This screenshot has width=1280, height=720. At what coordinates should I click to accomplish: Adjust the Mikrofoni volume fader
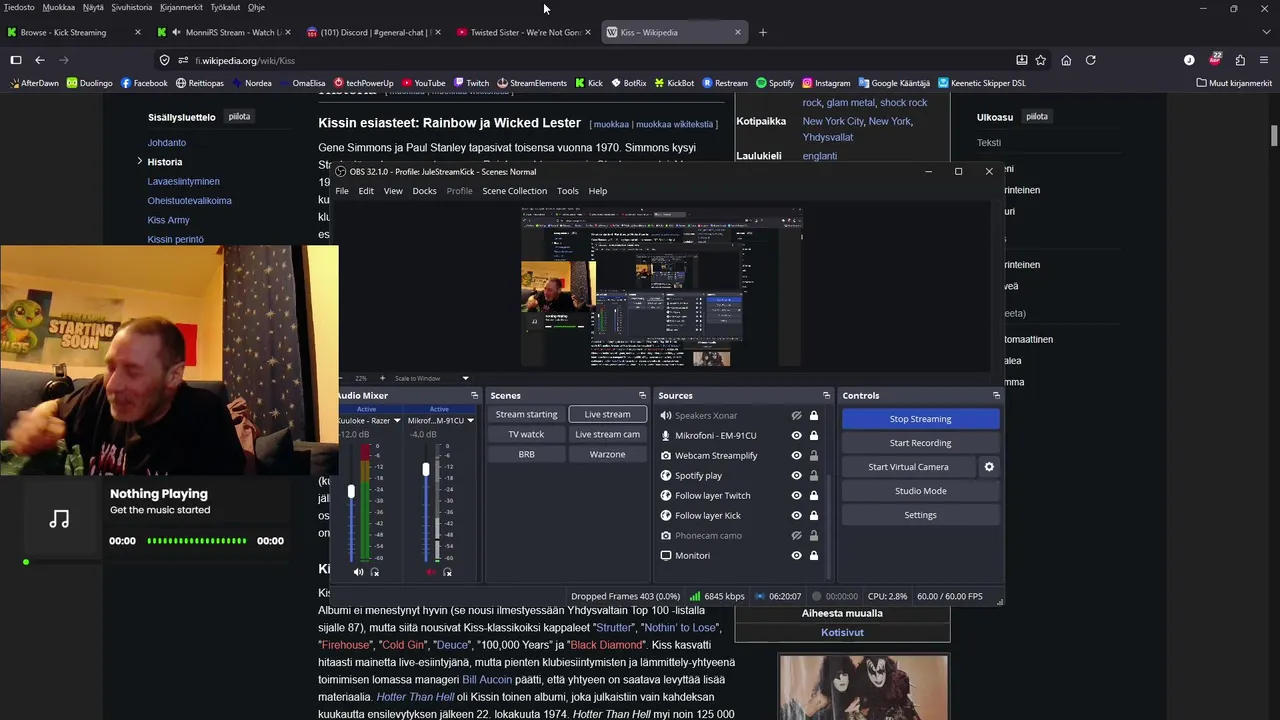(x=426, y=469)
